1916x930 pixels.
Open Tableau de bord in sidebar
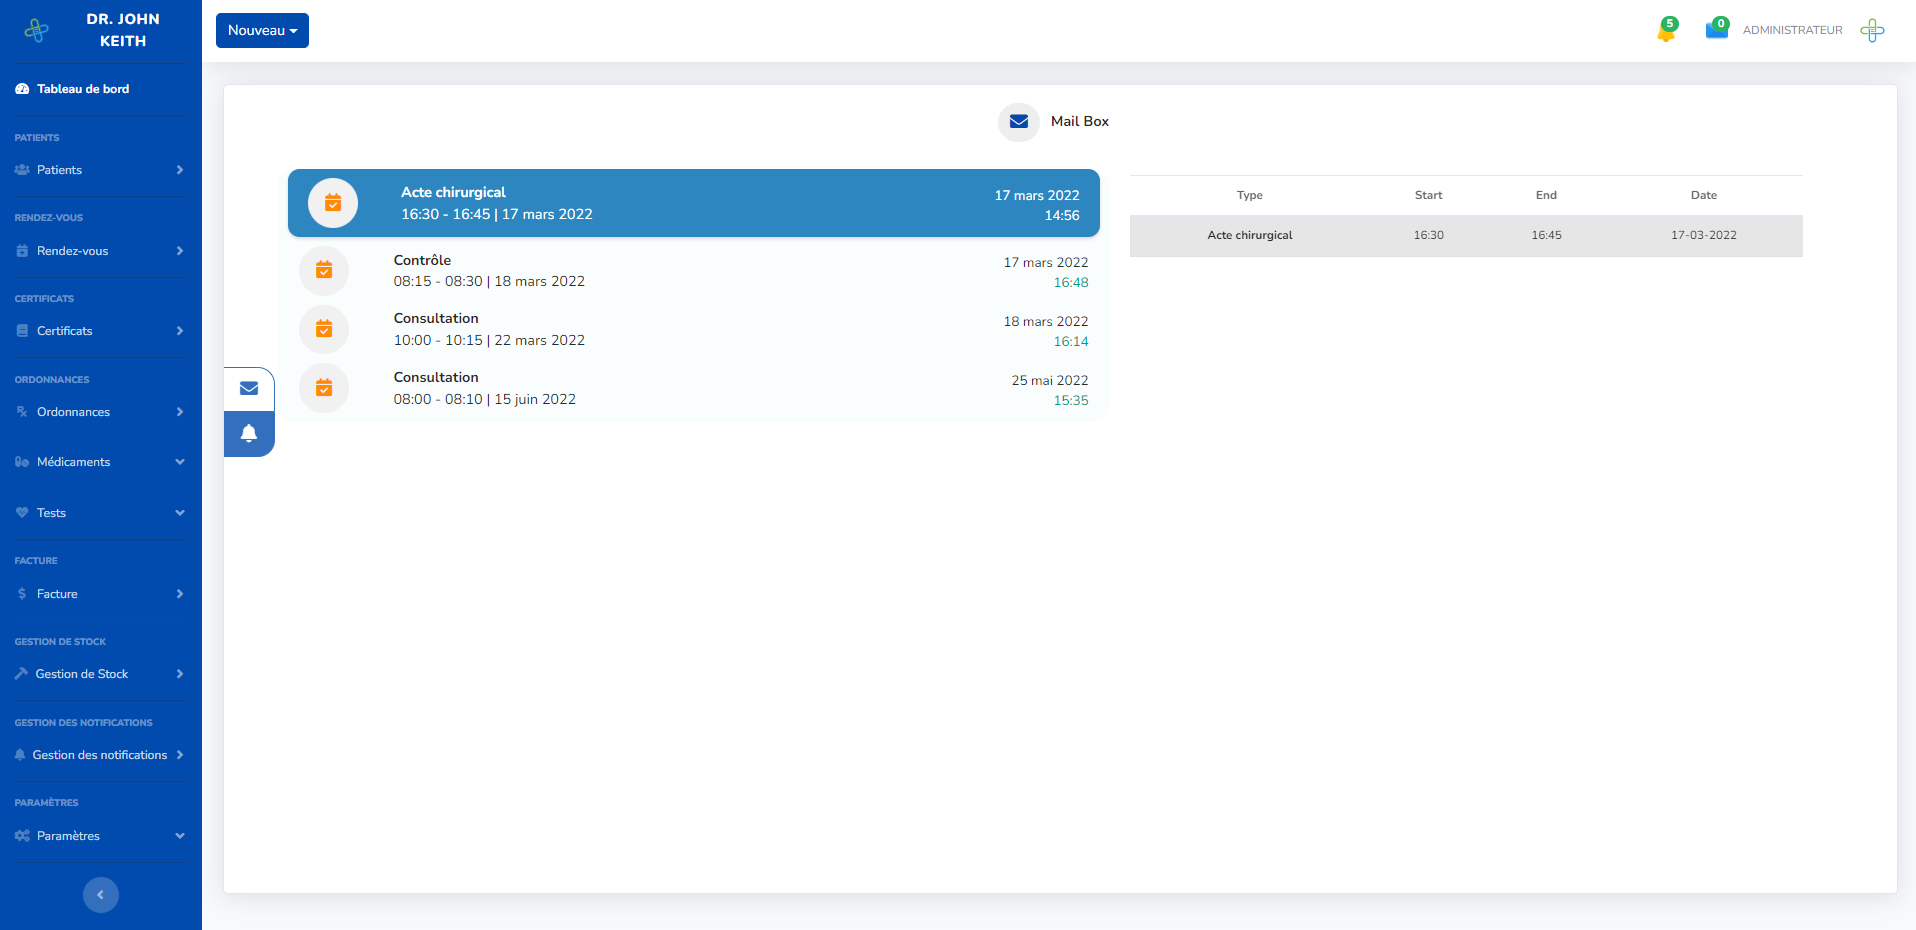pyautogui.click(x=83, y=89)
